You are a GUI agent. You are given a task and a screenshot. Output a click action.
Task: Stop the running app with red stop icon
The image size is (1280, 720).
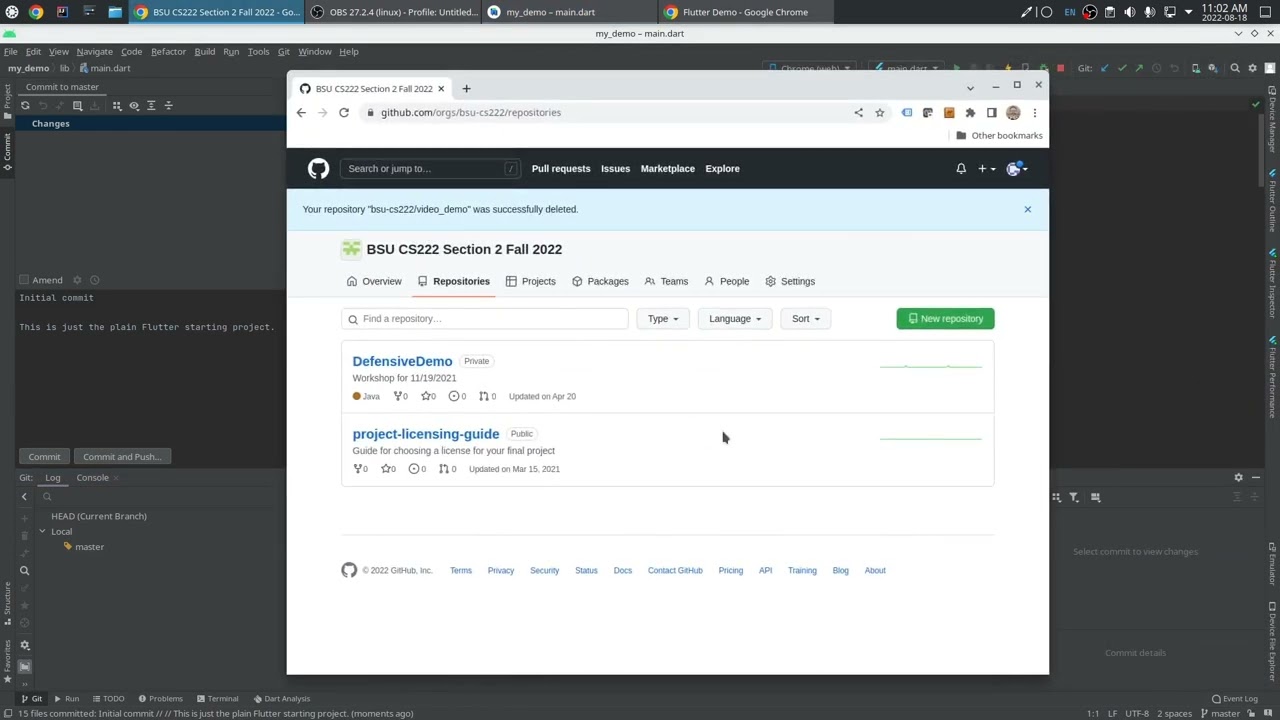[x=1060, y=68]
